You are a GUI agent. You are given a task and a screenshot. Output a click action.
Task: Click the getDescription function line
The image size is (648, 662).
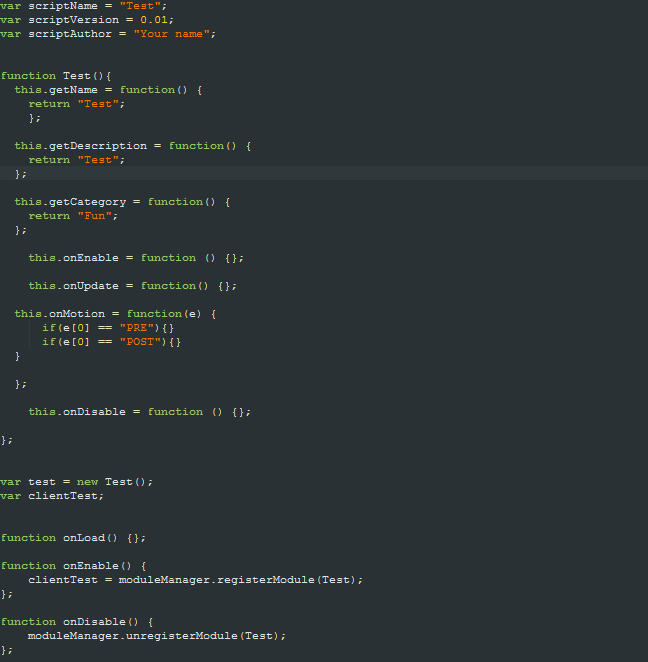(133, 146)
